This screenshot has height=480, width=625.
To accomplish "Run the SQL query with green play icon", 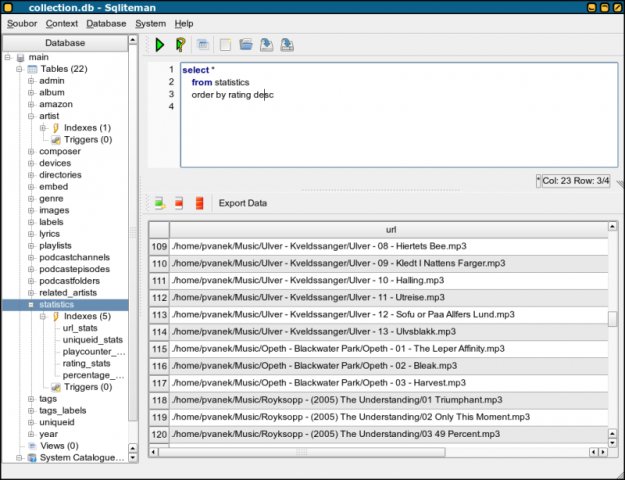I will [x=159, y=45].
